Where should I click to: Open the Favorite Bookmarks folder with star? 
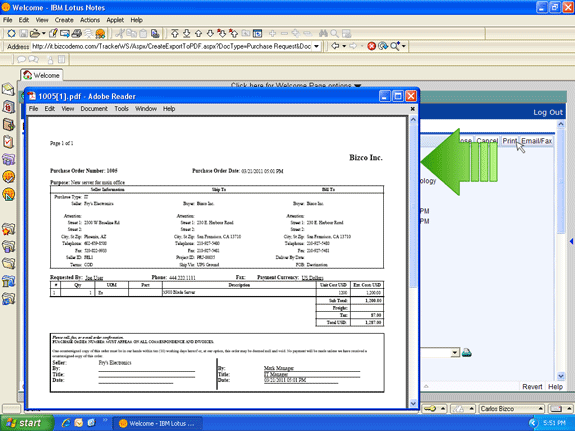point(8,229)
